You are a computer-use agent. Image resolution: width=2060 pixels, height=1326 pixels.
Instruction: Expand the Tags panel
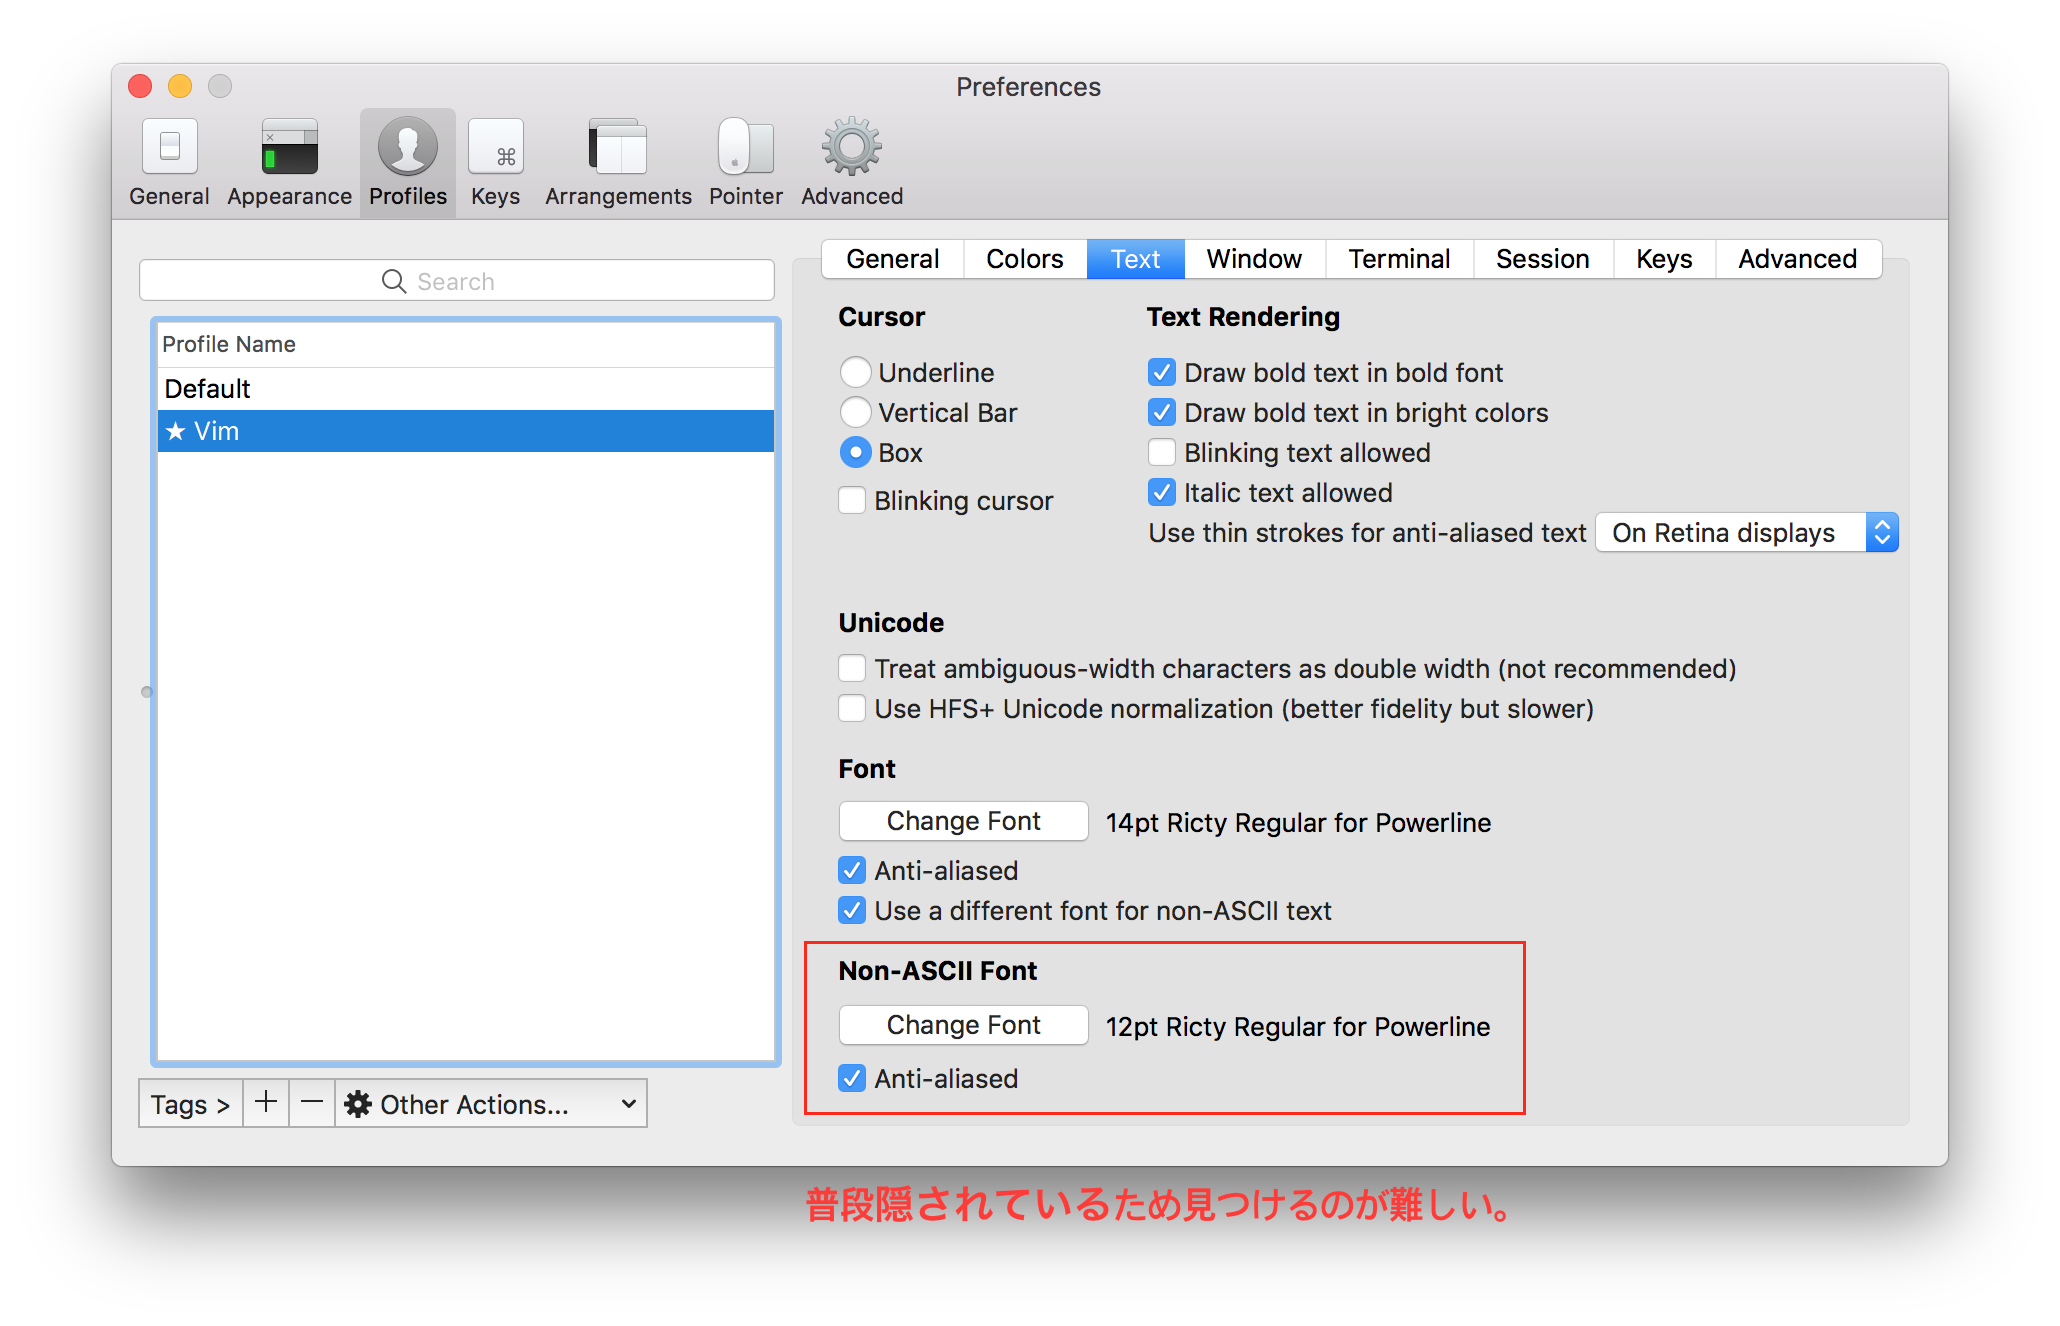[189, 1103]
